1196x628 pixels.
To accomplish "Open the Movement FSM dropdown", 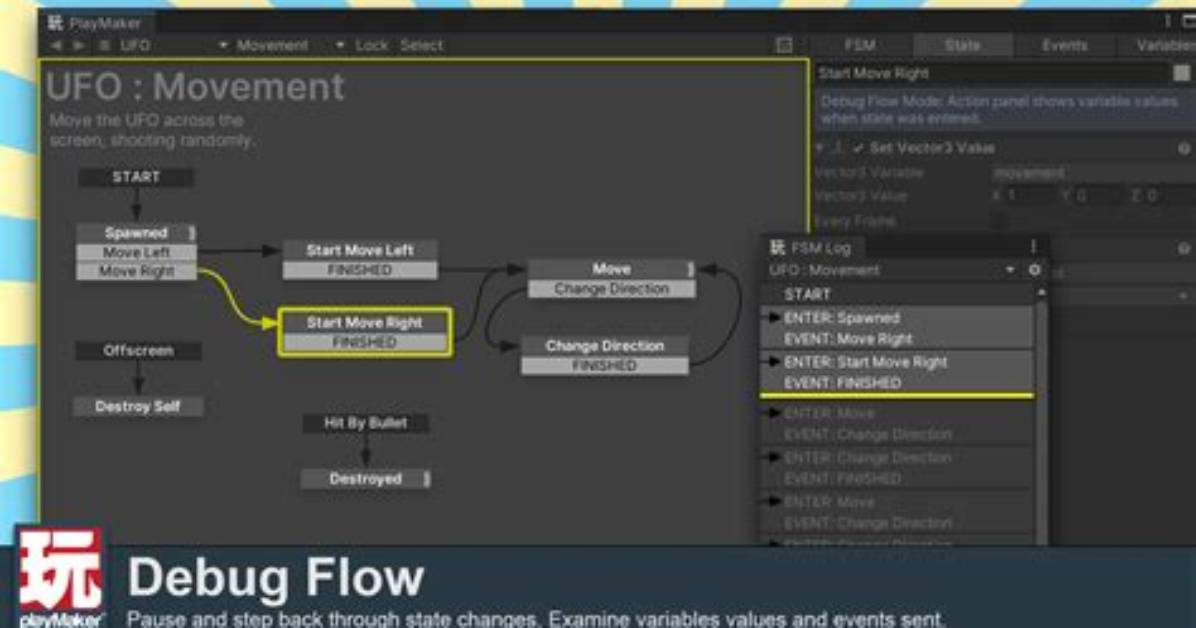I will (289, 46).
